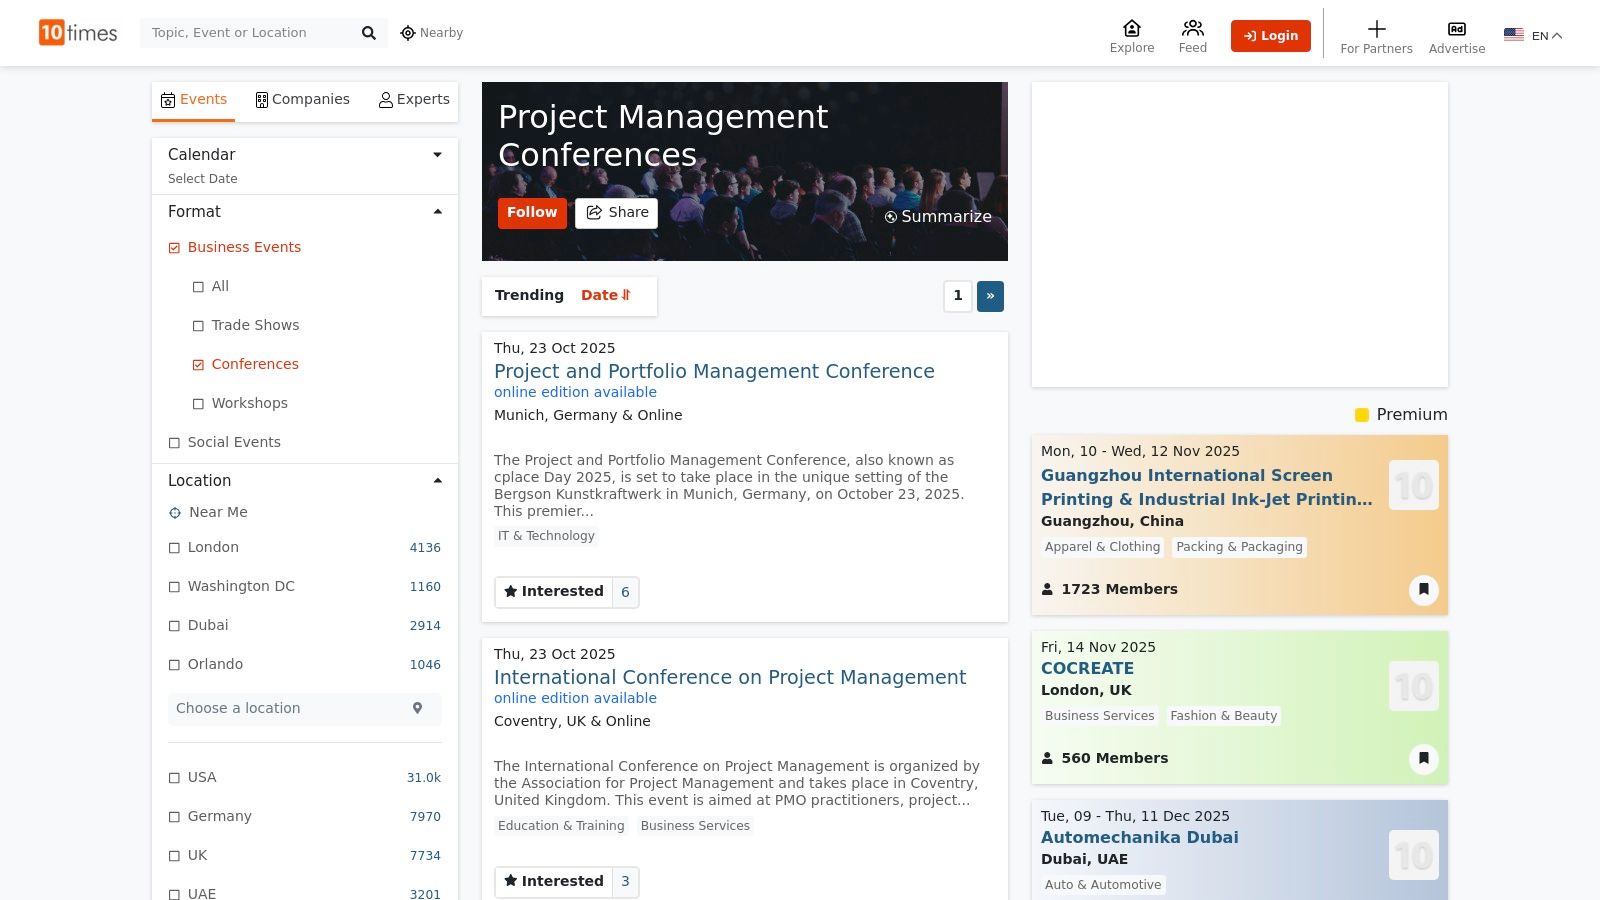1600x900 pixels.
Task: Collapse the Format filter section
Action: coord(437,212)
